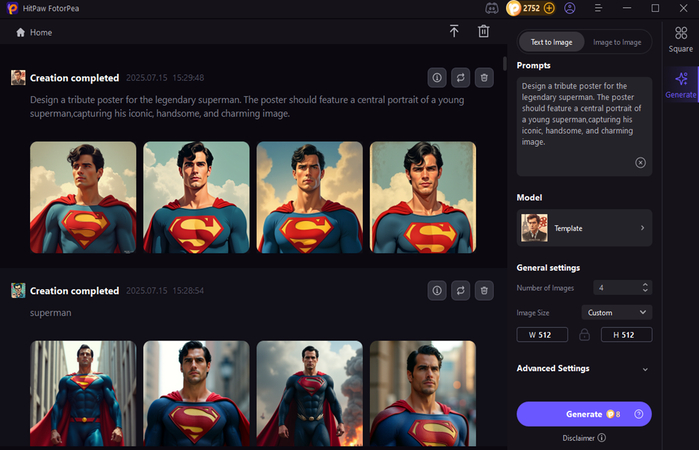Click the help question mark on Generate button
This screenshot has width=699, height=450.
(638, 414)
